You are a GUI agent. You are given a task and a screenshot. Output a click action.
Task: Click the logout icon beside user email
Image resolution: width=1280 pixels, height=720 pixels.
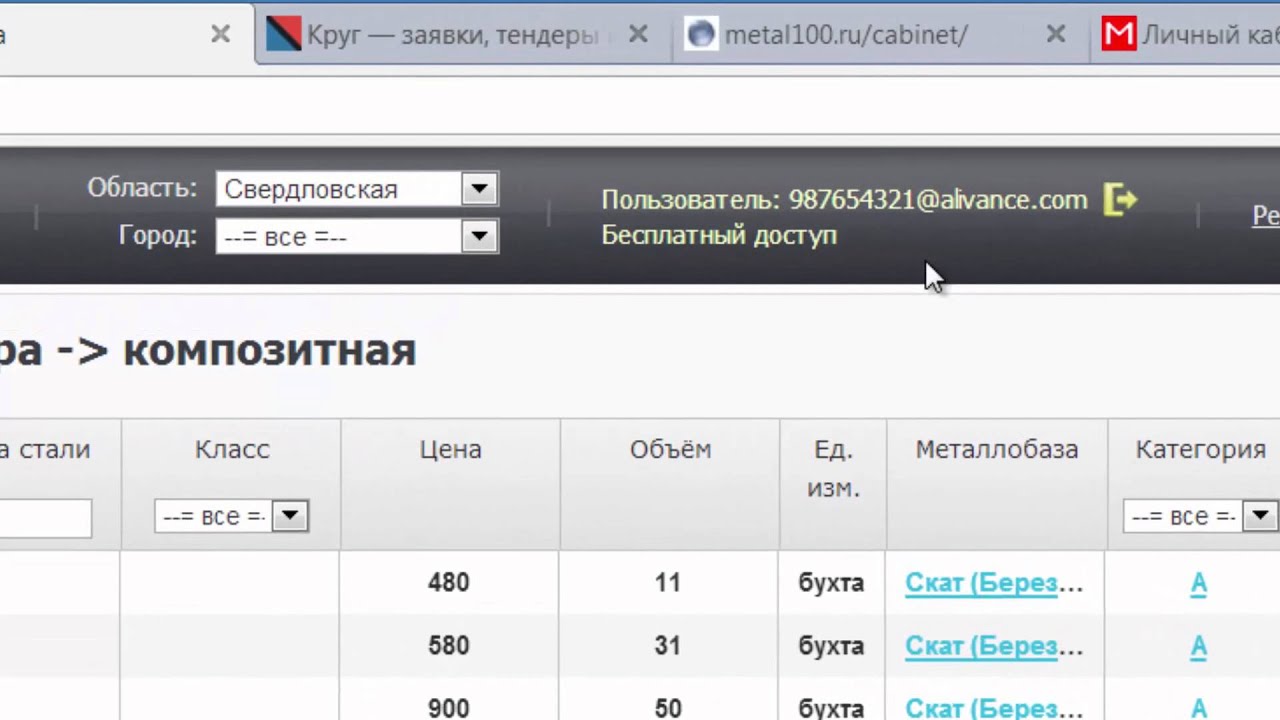click(x=1121, y=200)
